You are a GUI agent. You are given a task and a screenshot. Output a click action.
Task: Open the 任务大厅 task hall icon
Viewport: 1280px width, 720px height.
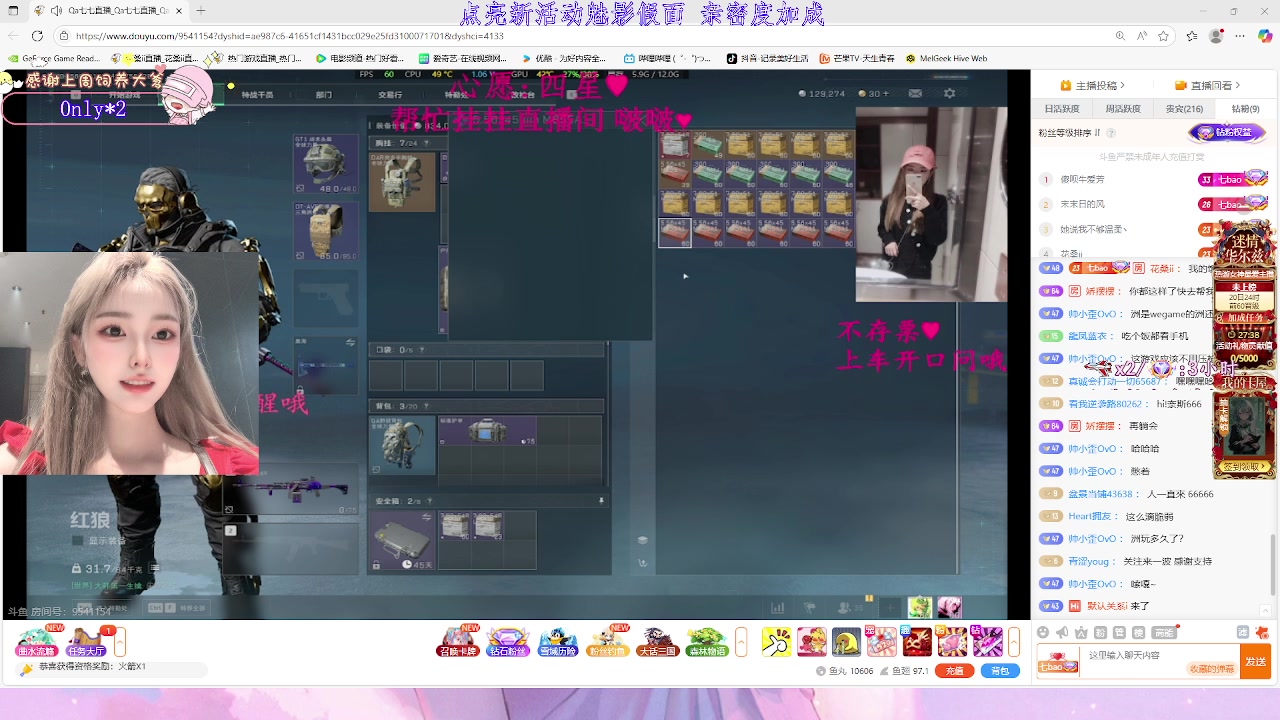pos(86,641)
